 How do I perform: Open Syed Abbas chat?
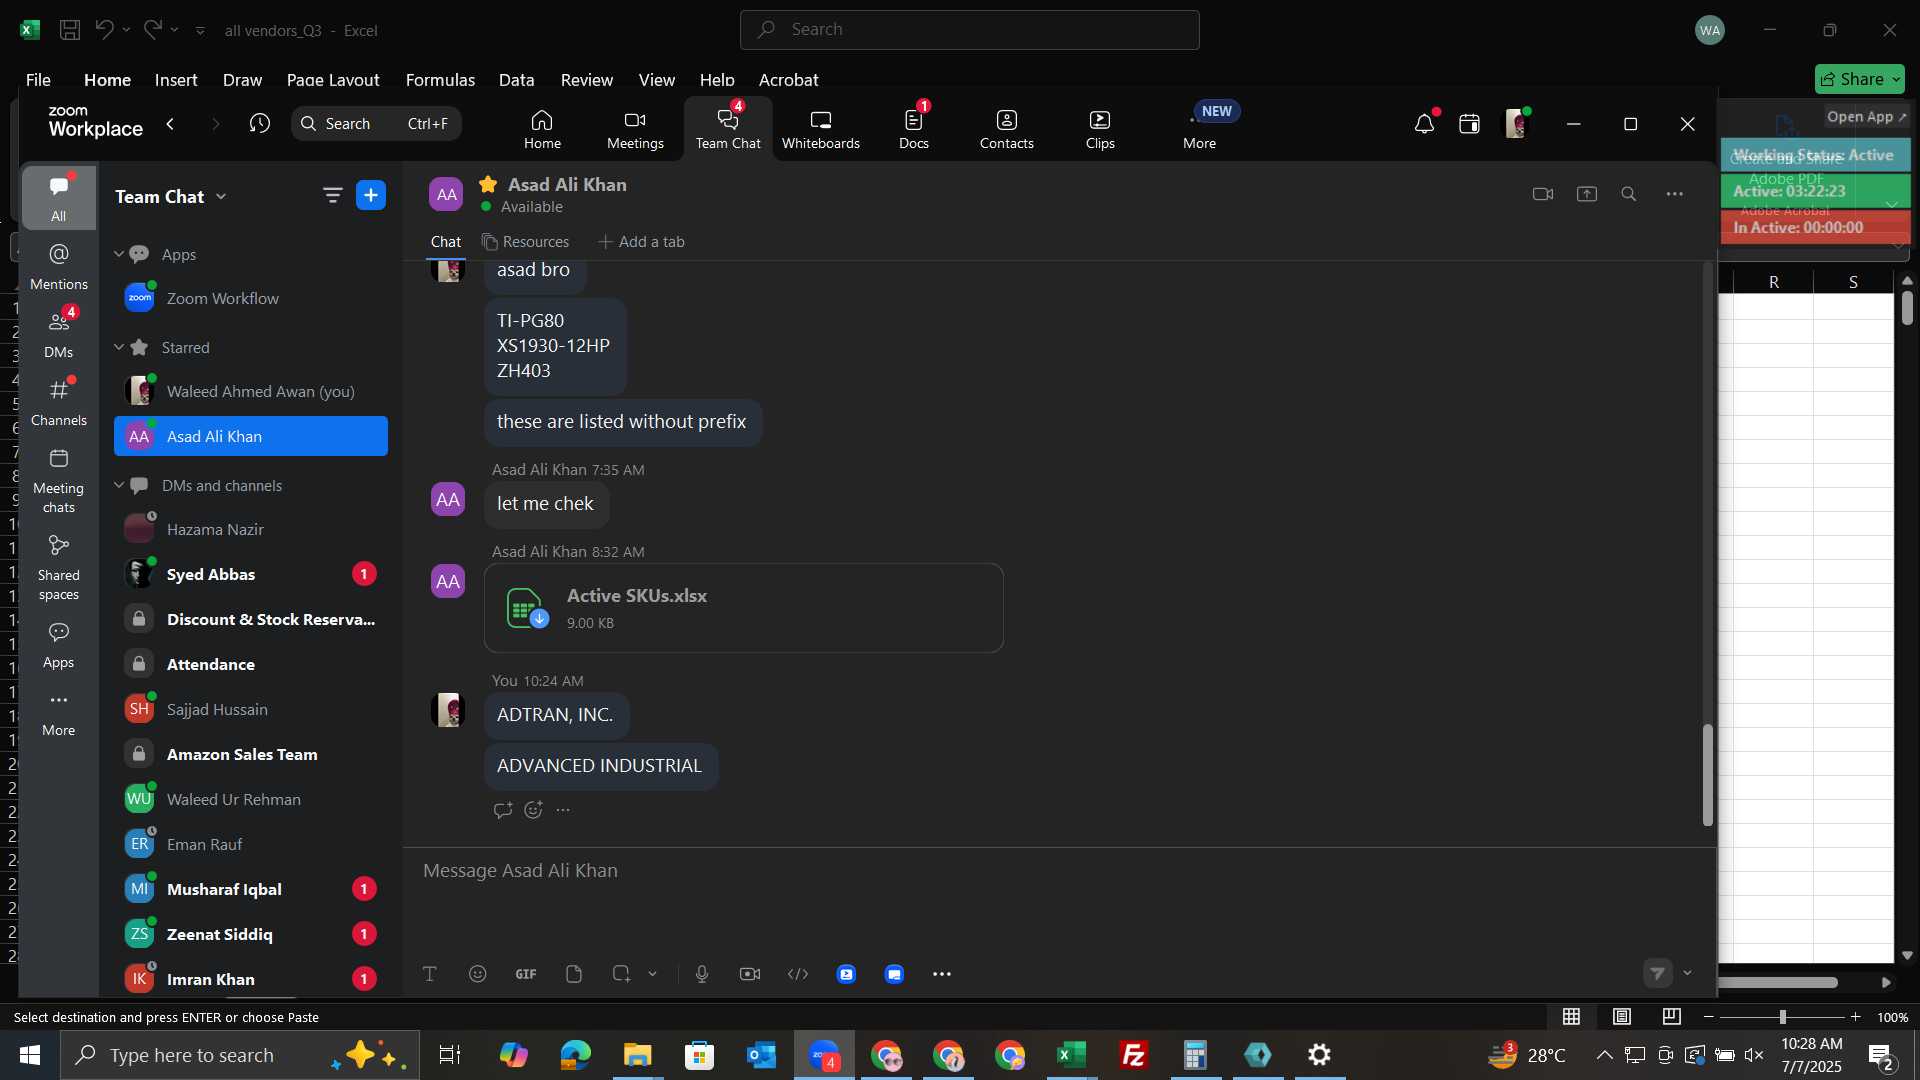(x=251, y=574)
